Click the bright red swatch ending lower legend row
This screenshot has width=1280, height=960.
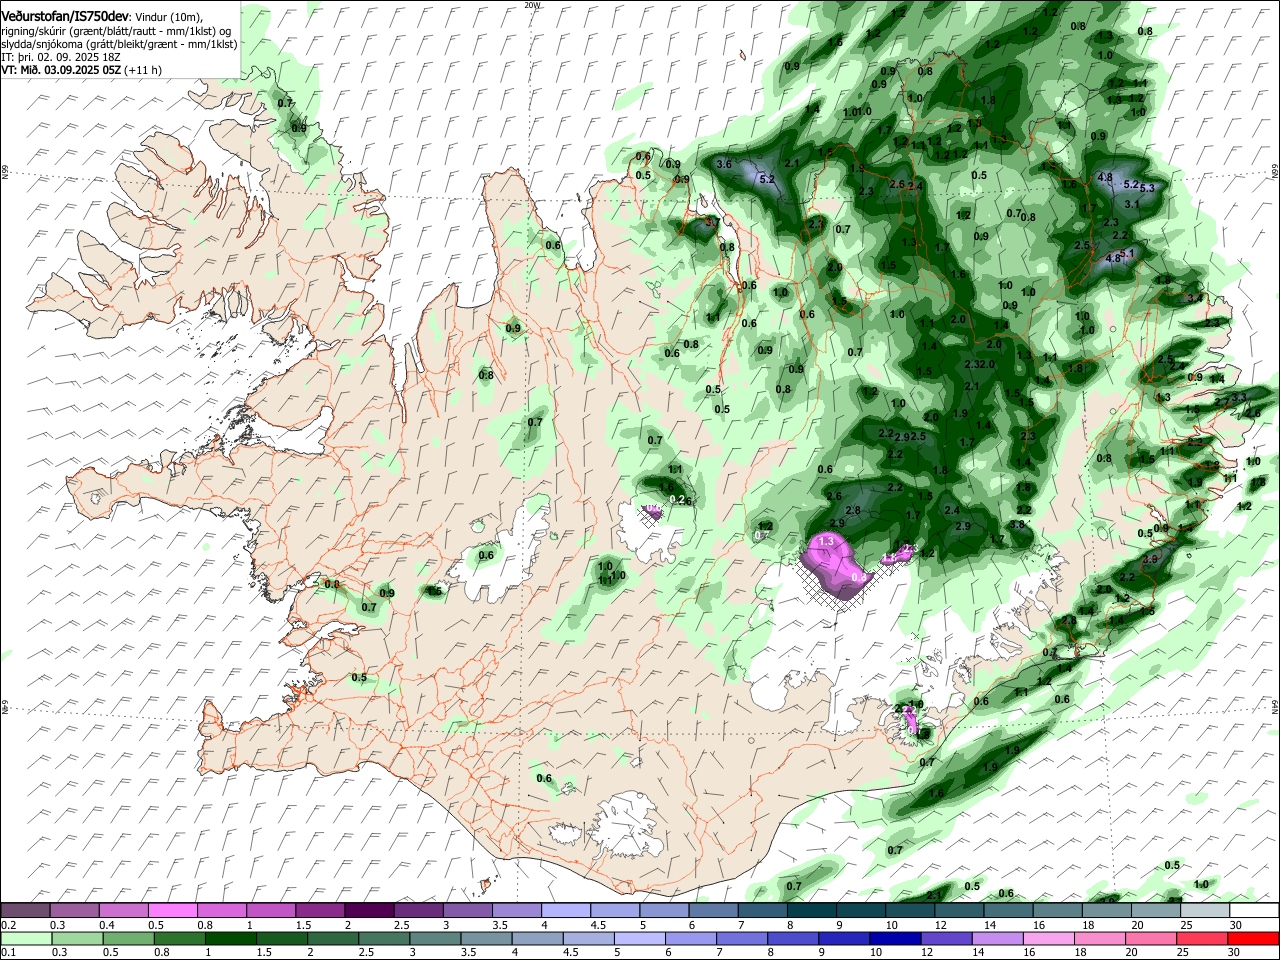click(x=1253, y=938)
